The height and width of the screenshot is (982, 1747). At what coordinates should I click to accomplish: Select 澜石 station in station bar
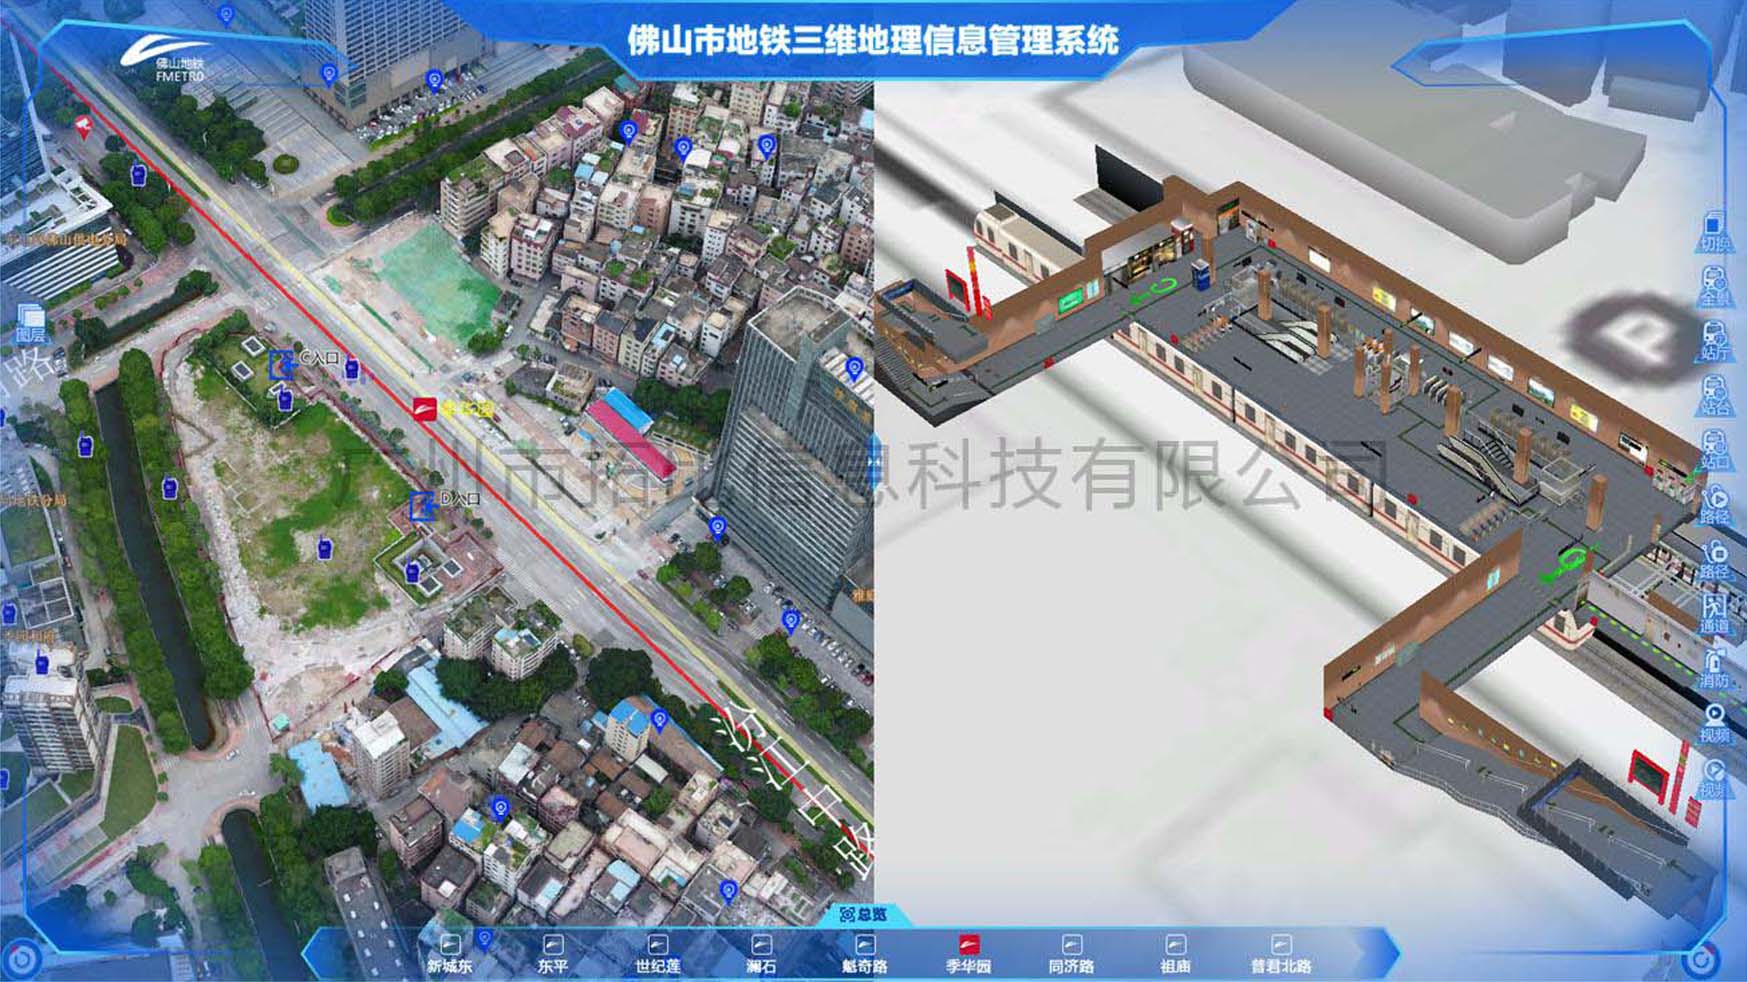tap(761, 955)
